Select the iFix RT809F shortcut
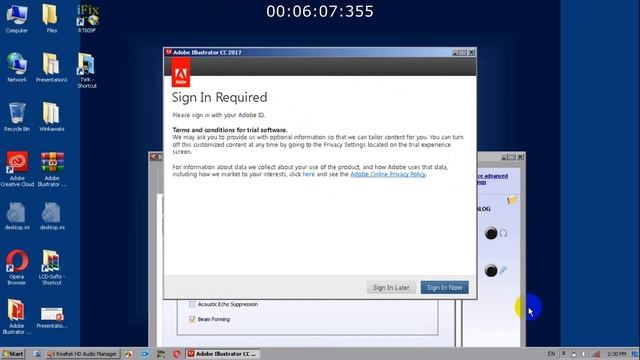 coord(87,19)
